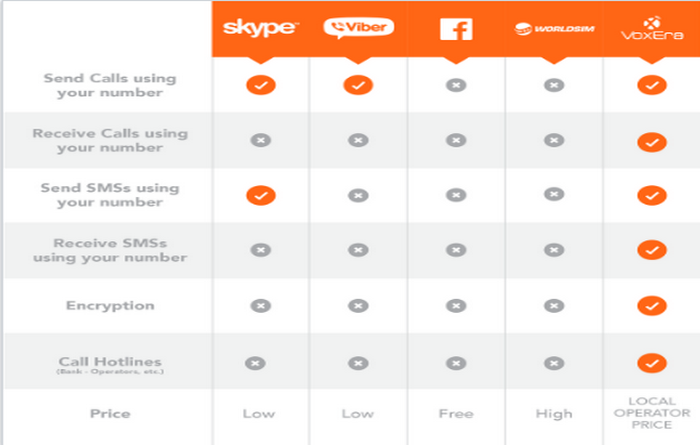
Task: Click the 'High' price under WorldSIM
Action: (554, 414)
